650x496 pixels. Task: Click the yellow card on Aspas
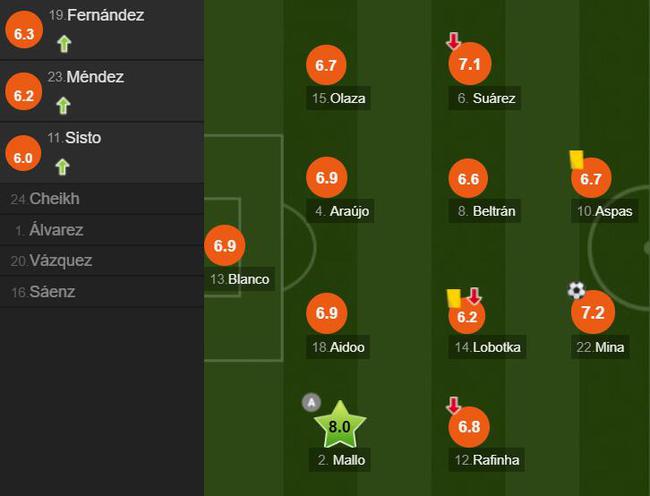point(577,159)
